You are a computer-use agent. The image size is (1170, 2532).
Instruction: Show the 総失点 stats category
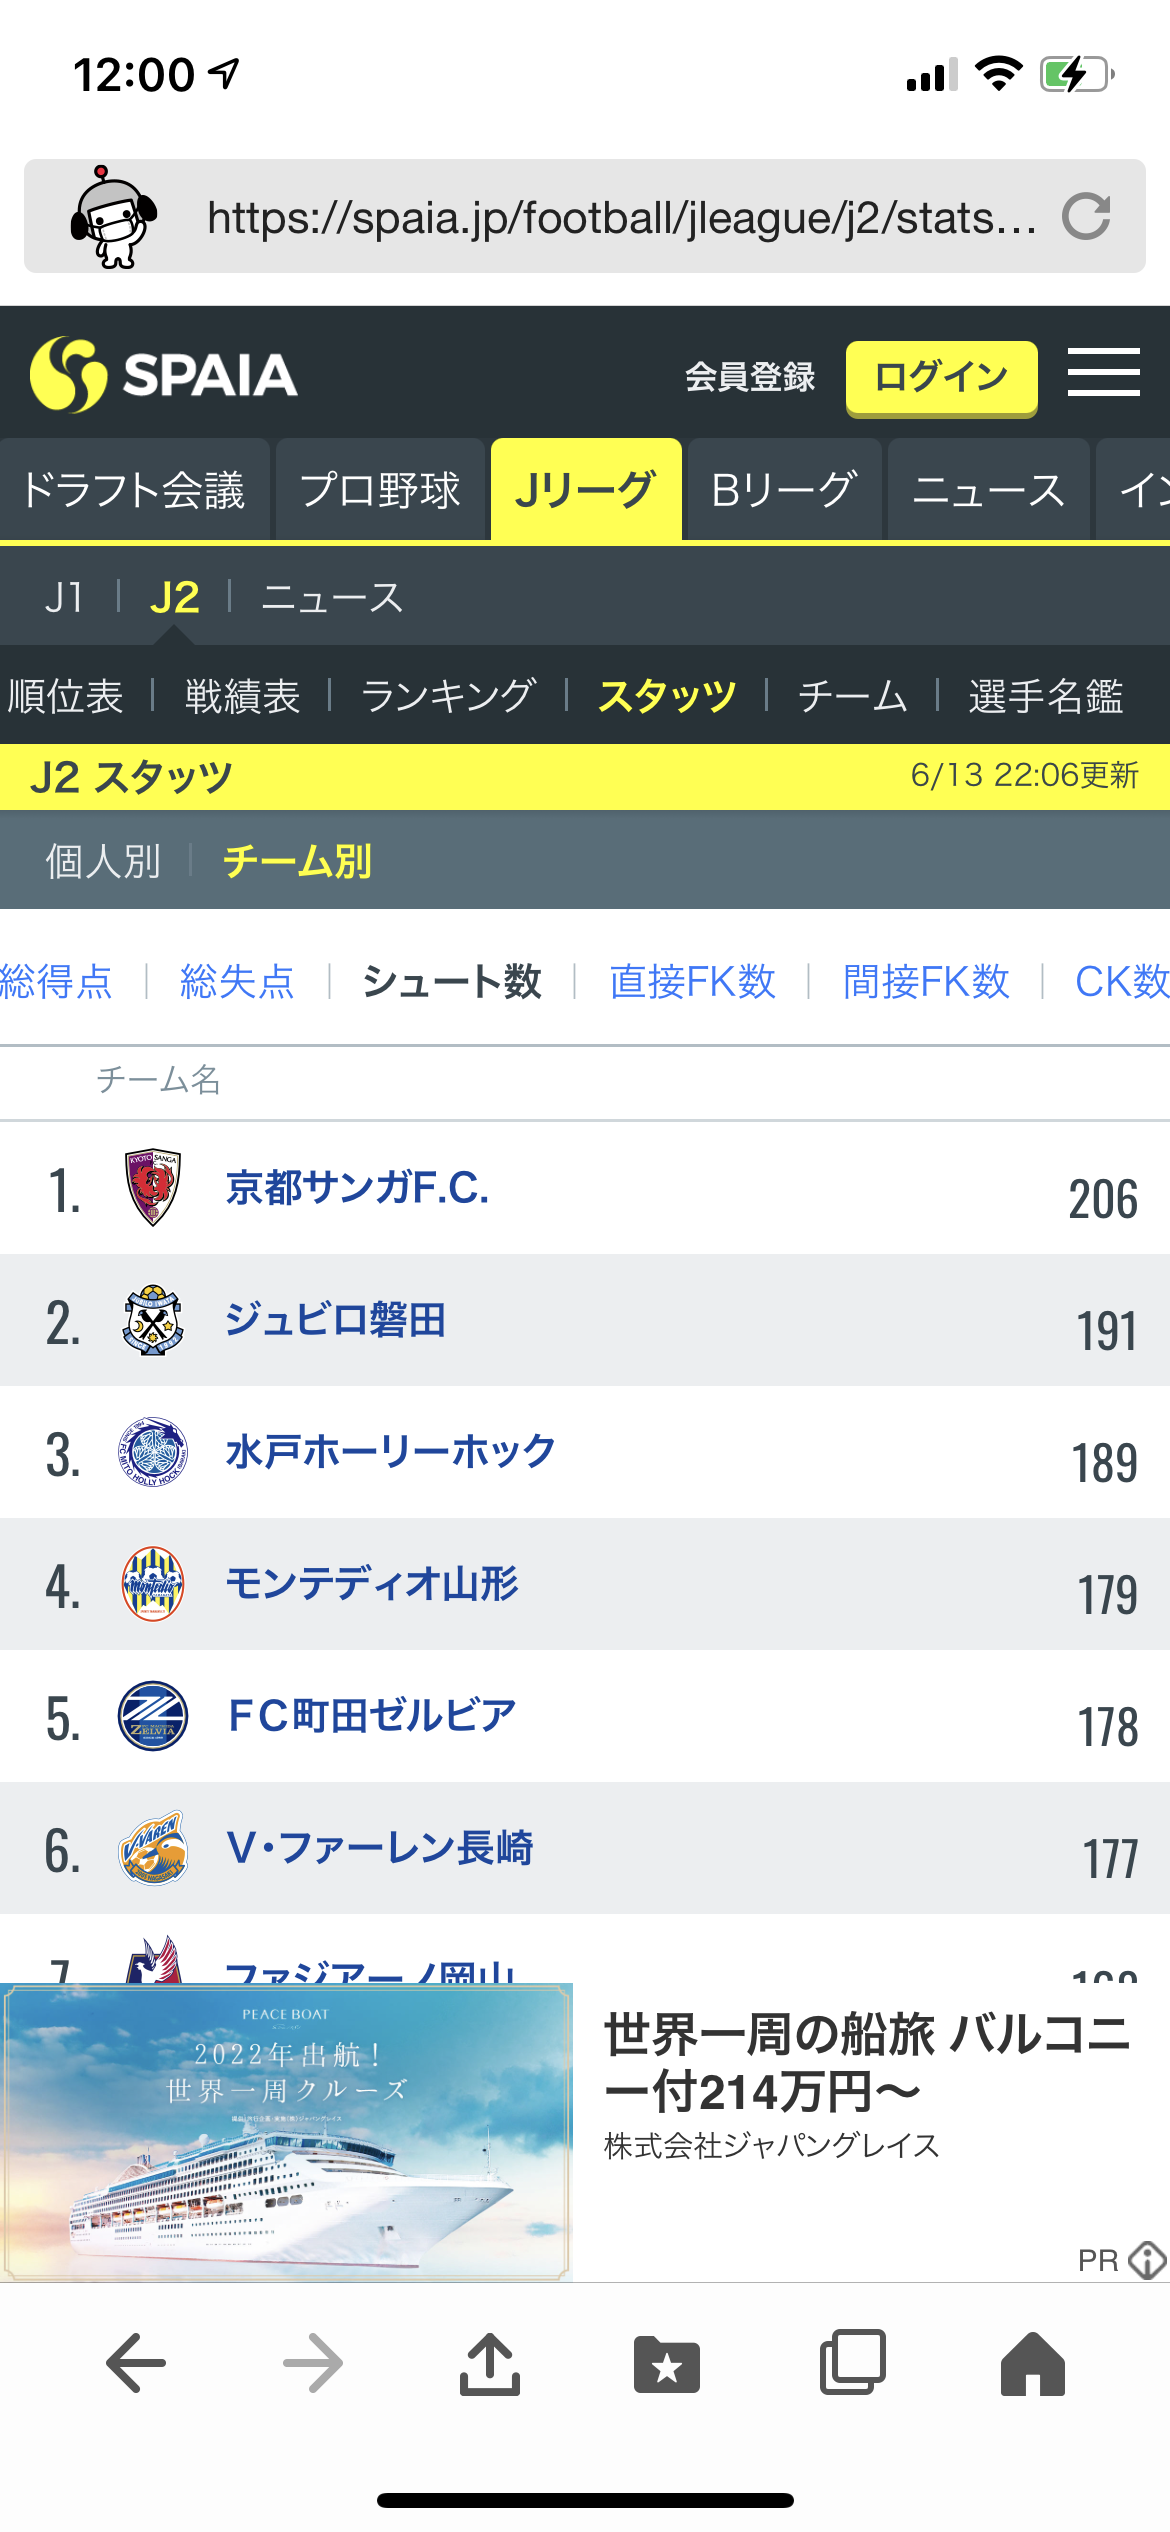point(237,981)
